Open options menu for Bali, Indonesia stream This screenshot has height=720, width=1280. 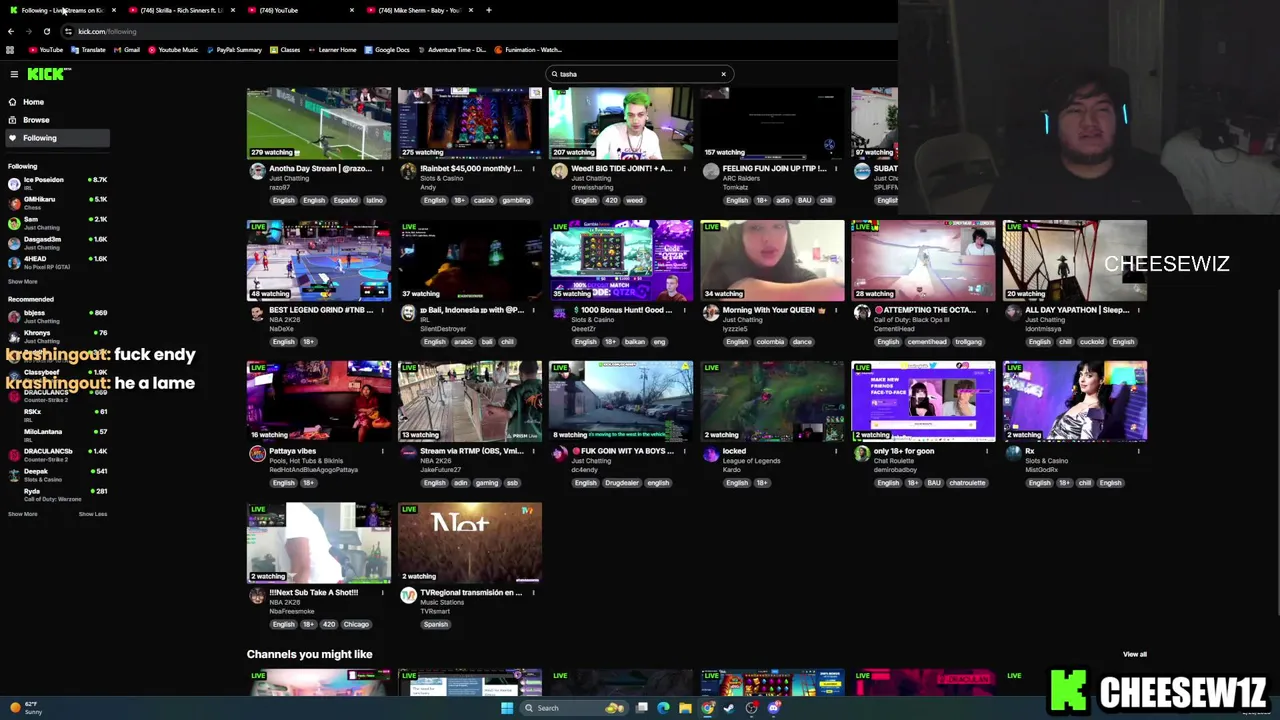click(x=533, y=310)
